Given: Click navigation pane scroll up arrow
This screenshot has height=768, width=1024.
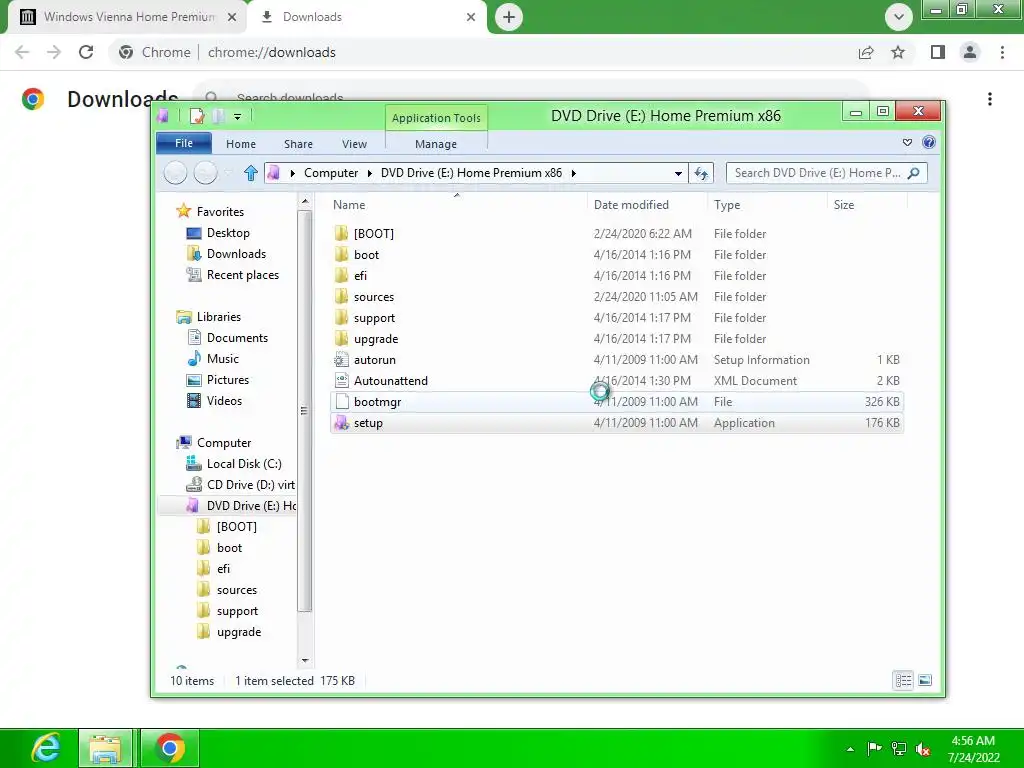Looking at the screenshot, I should (x=305, y=201).
